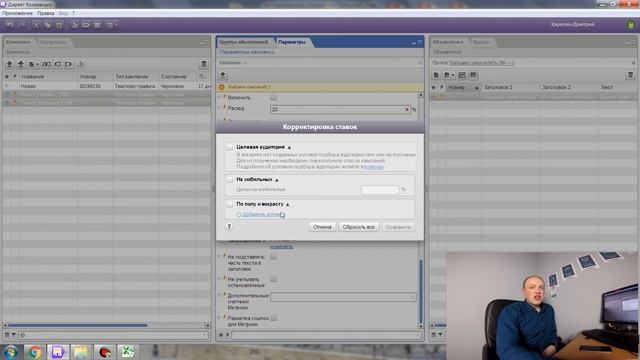This screenshot has height=360, width=640.
Task: Open the Вид menu
Action: (63, 13)
